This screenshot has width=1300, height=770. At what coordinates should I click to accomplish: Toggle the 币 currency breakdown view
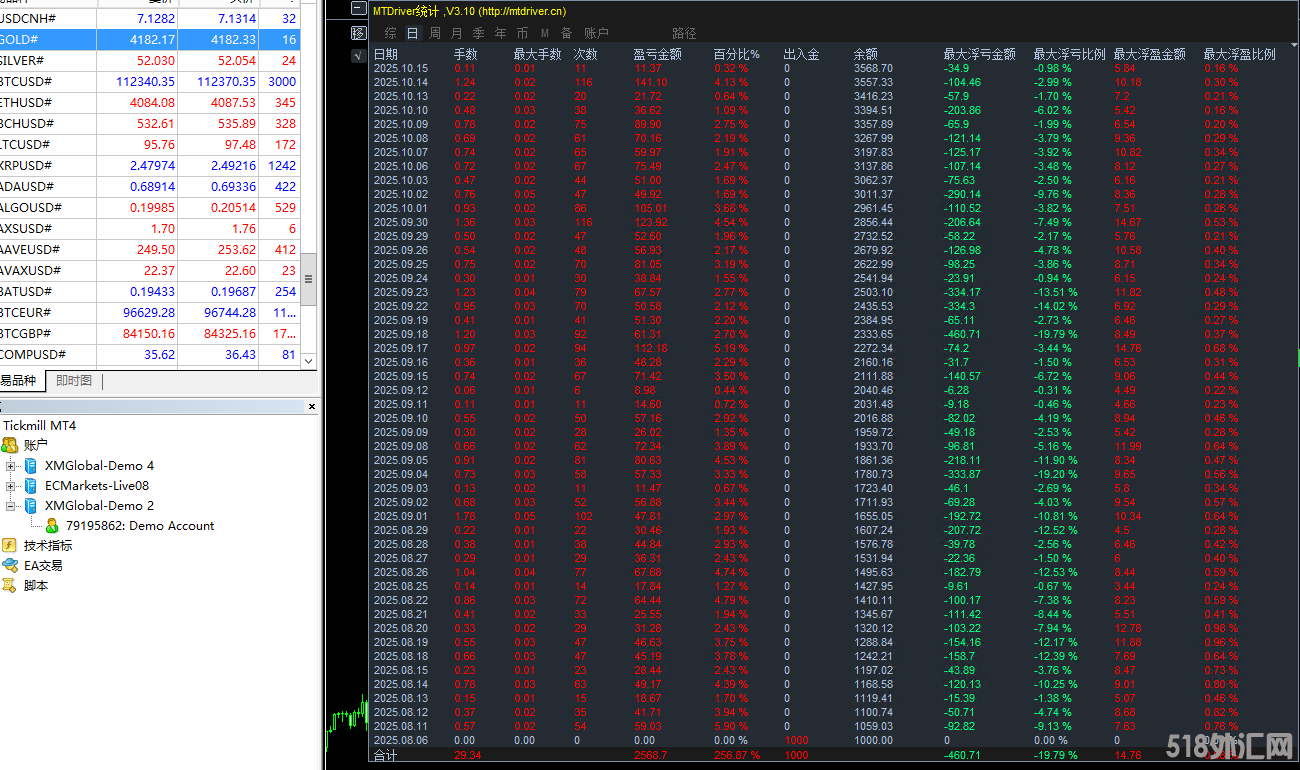(522, 33)
